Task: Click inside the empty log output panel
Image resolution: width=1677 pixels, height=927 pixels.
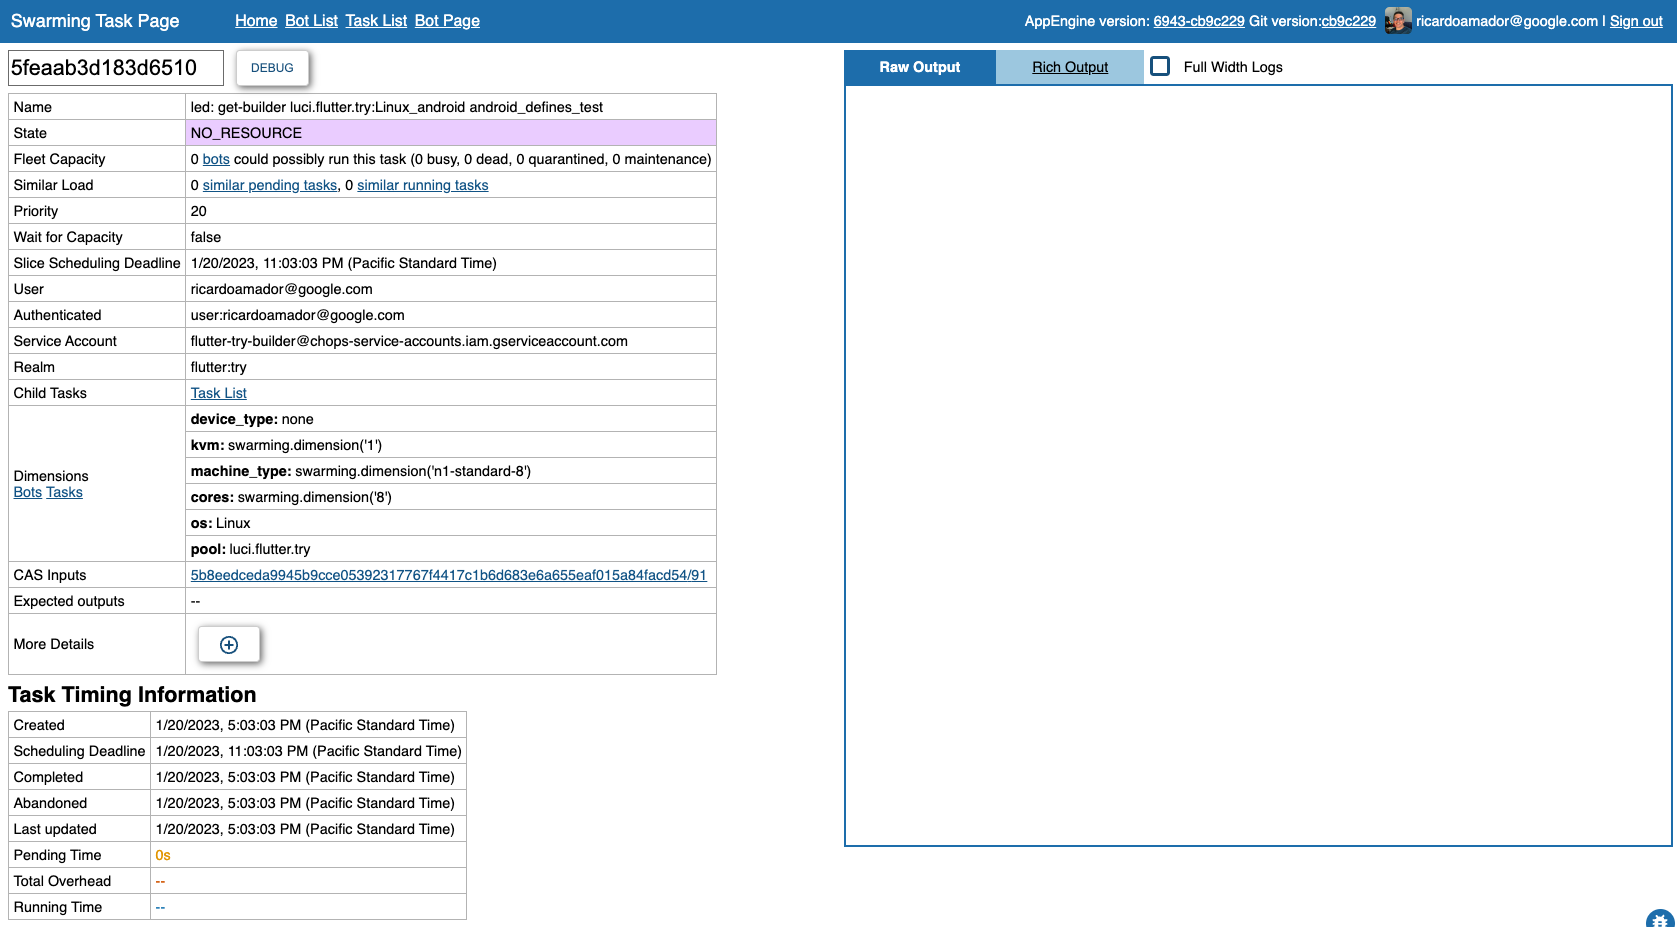Action: (x=1258, y=465)
